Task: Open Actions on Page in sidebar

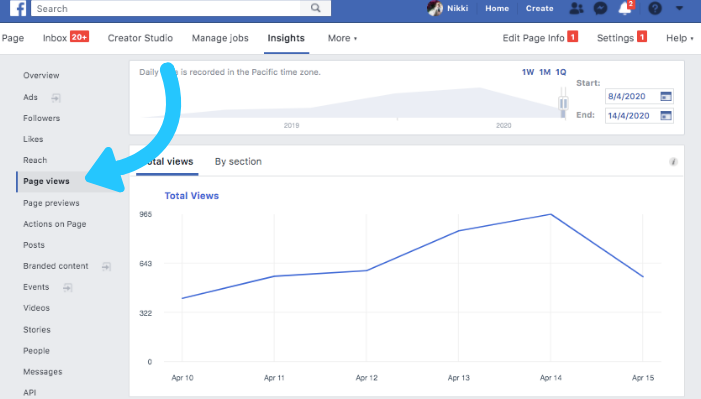Action: point(55,224)
